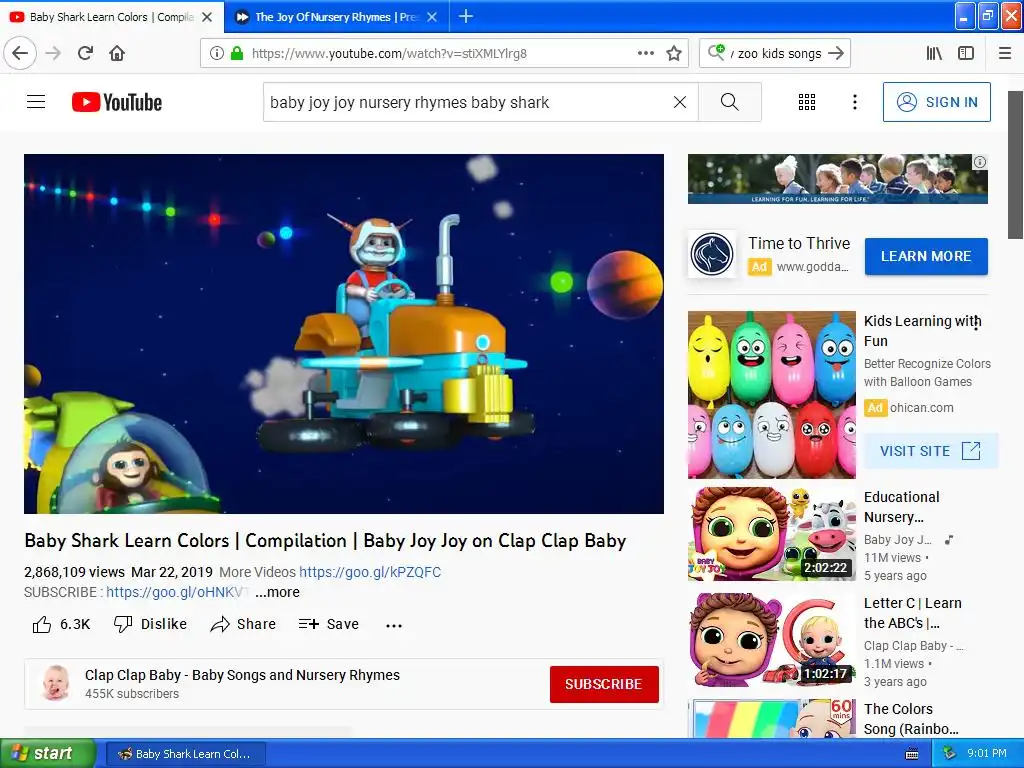1024x768 pixels.
Task: Open page actions three-dot menu in address bar
Action: point(646,53)
